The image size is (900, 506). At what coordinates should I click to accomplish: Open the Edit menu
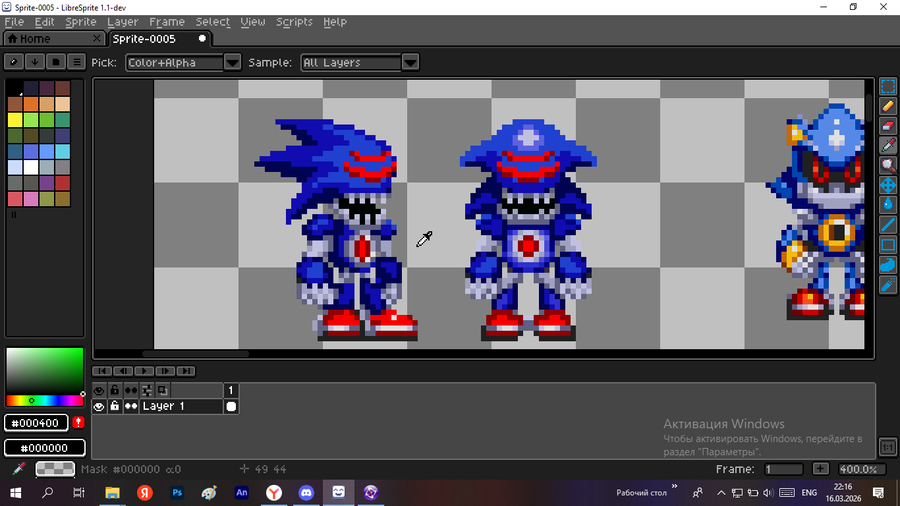44,22
